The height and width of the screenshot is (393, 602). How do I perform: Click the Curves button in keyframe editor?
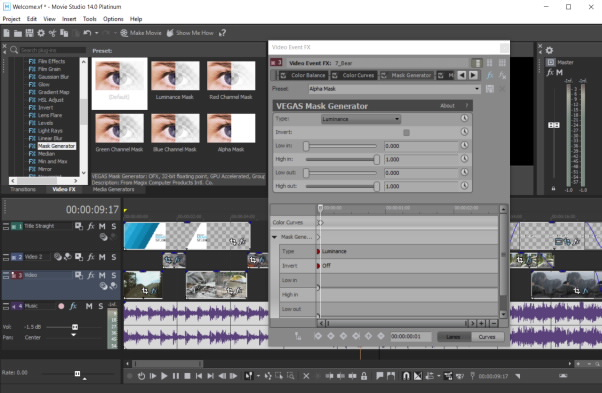click(487, 337)
